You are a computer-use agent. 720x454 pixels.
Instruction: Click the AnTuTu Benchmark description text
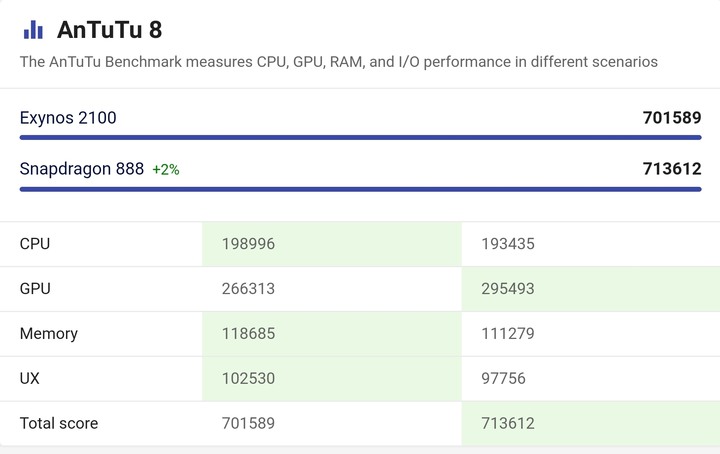click(x=339, y=62)
